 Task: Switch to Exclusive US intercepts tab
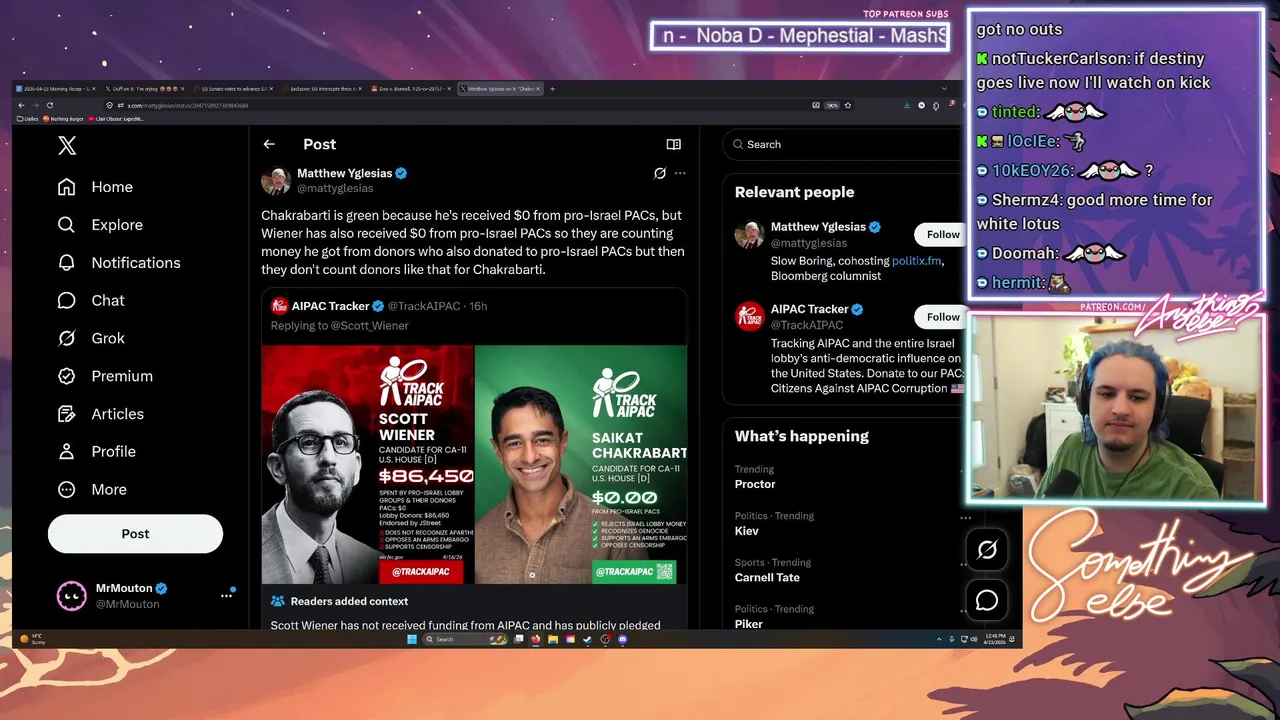tap(320, 89)
